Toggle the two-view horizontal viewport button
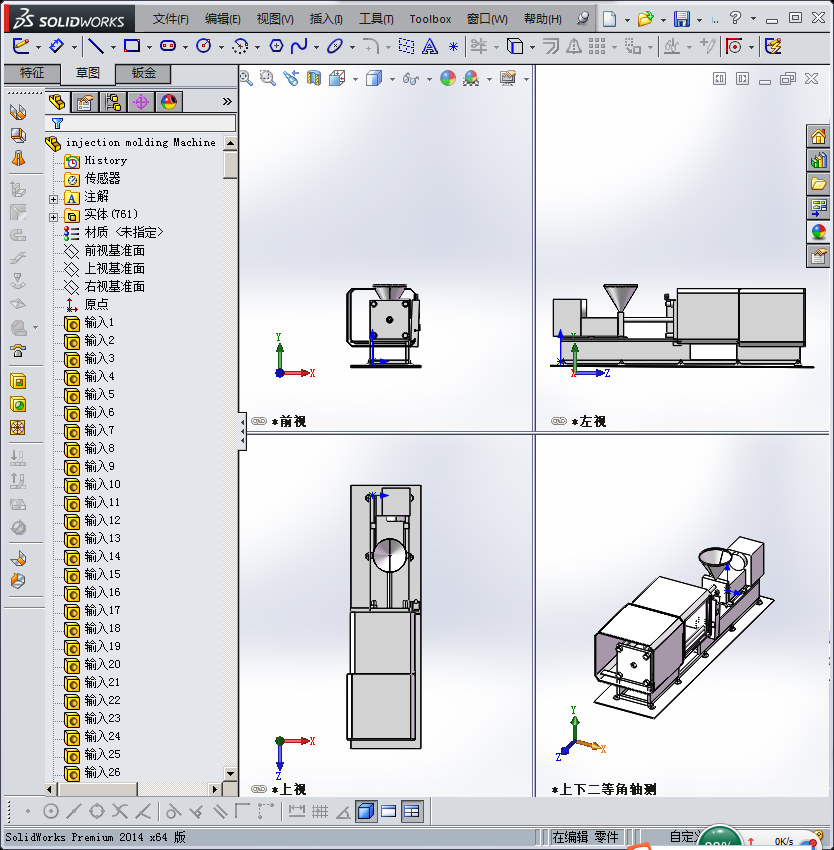 tap(389, 812)
